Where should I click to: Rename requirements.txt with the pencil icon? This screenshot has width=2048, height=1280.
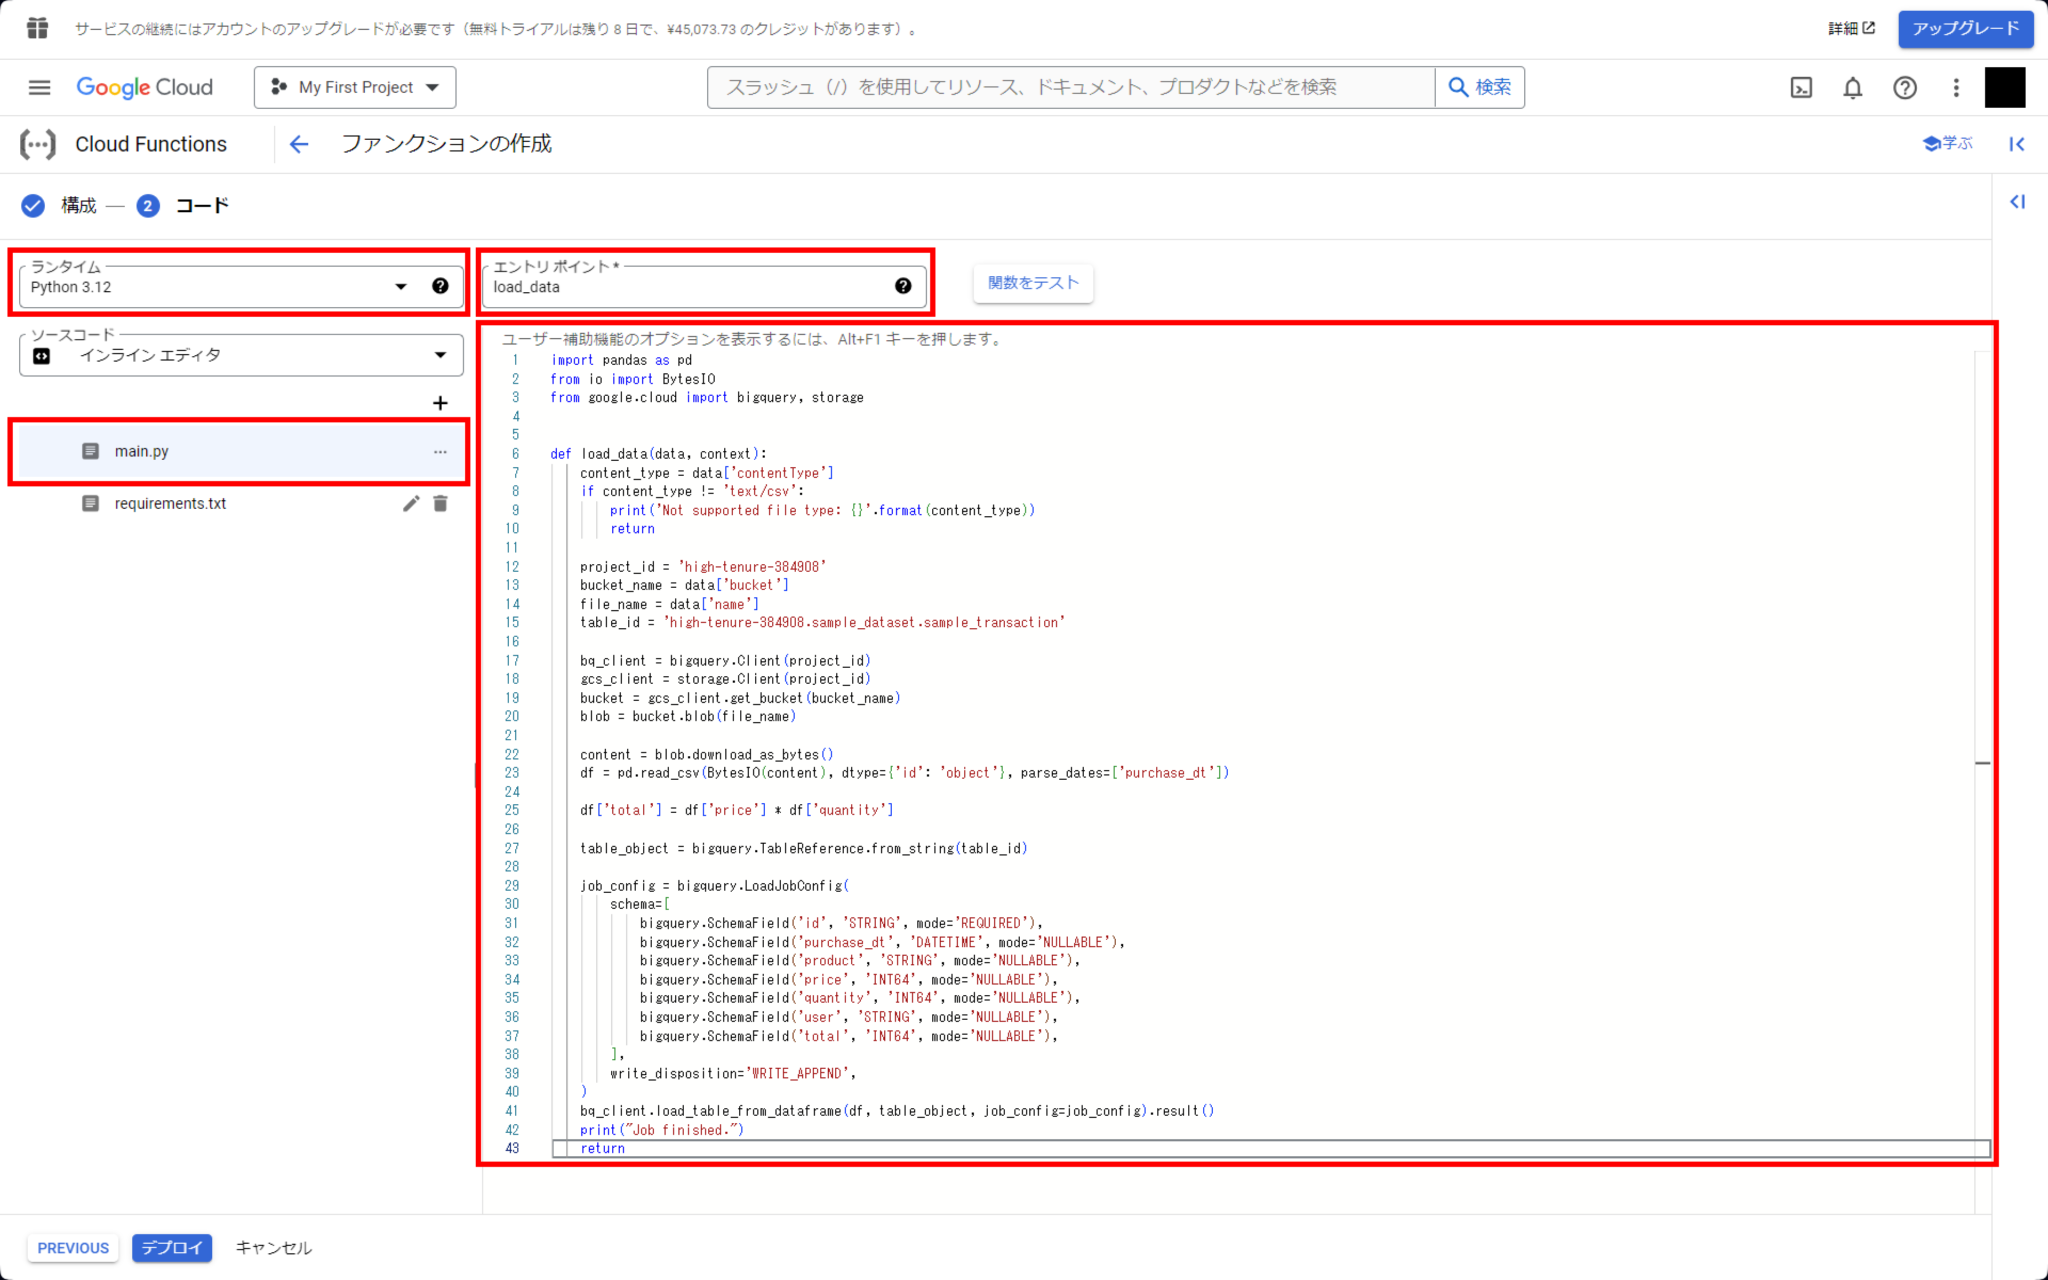coord(411,503)
